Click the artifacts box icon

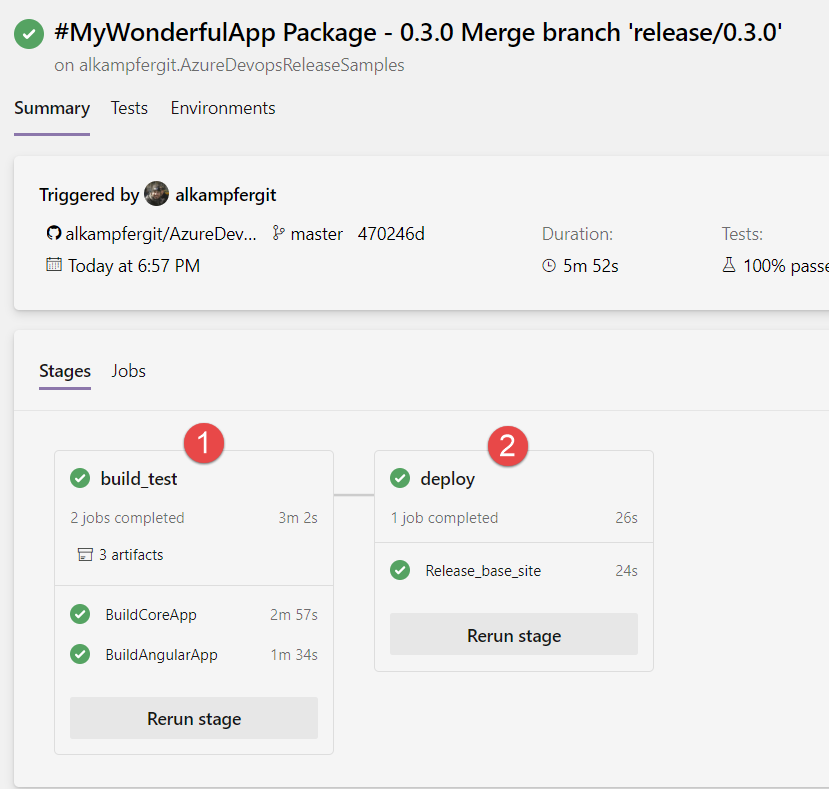(85, 555)
